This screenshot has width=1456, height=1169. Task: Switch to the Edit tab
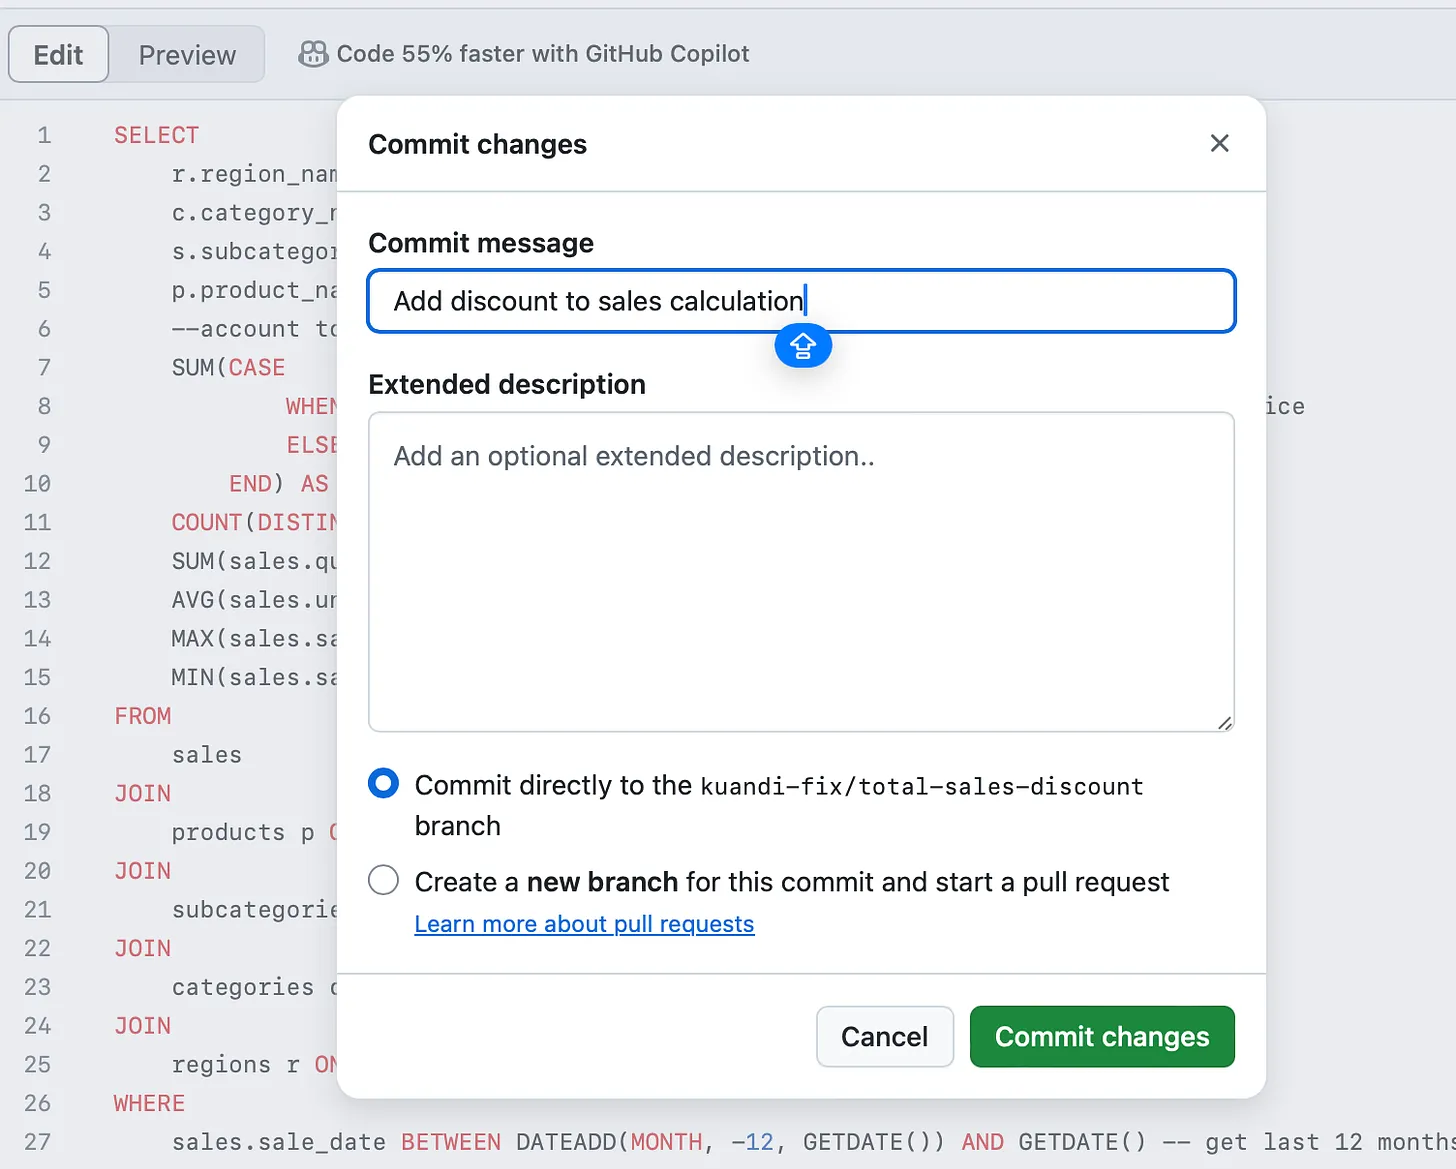tap(58, 55)
